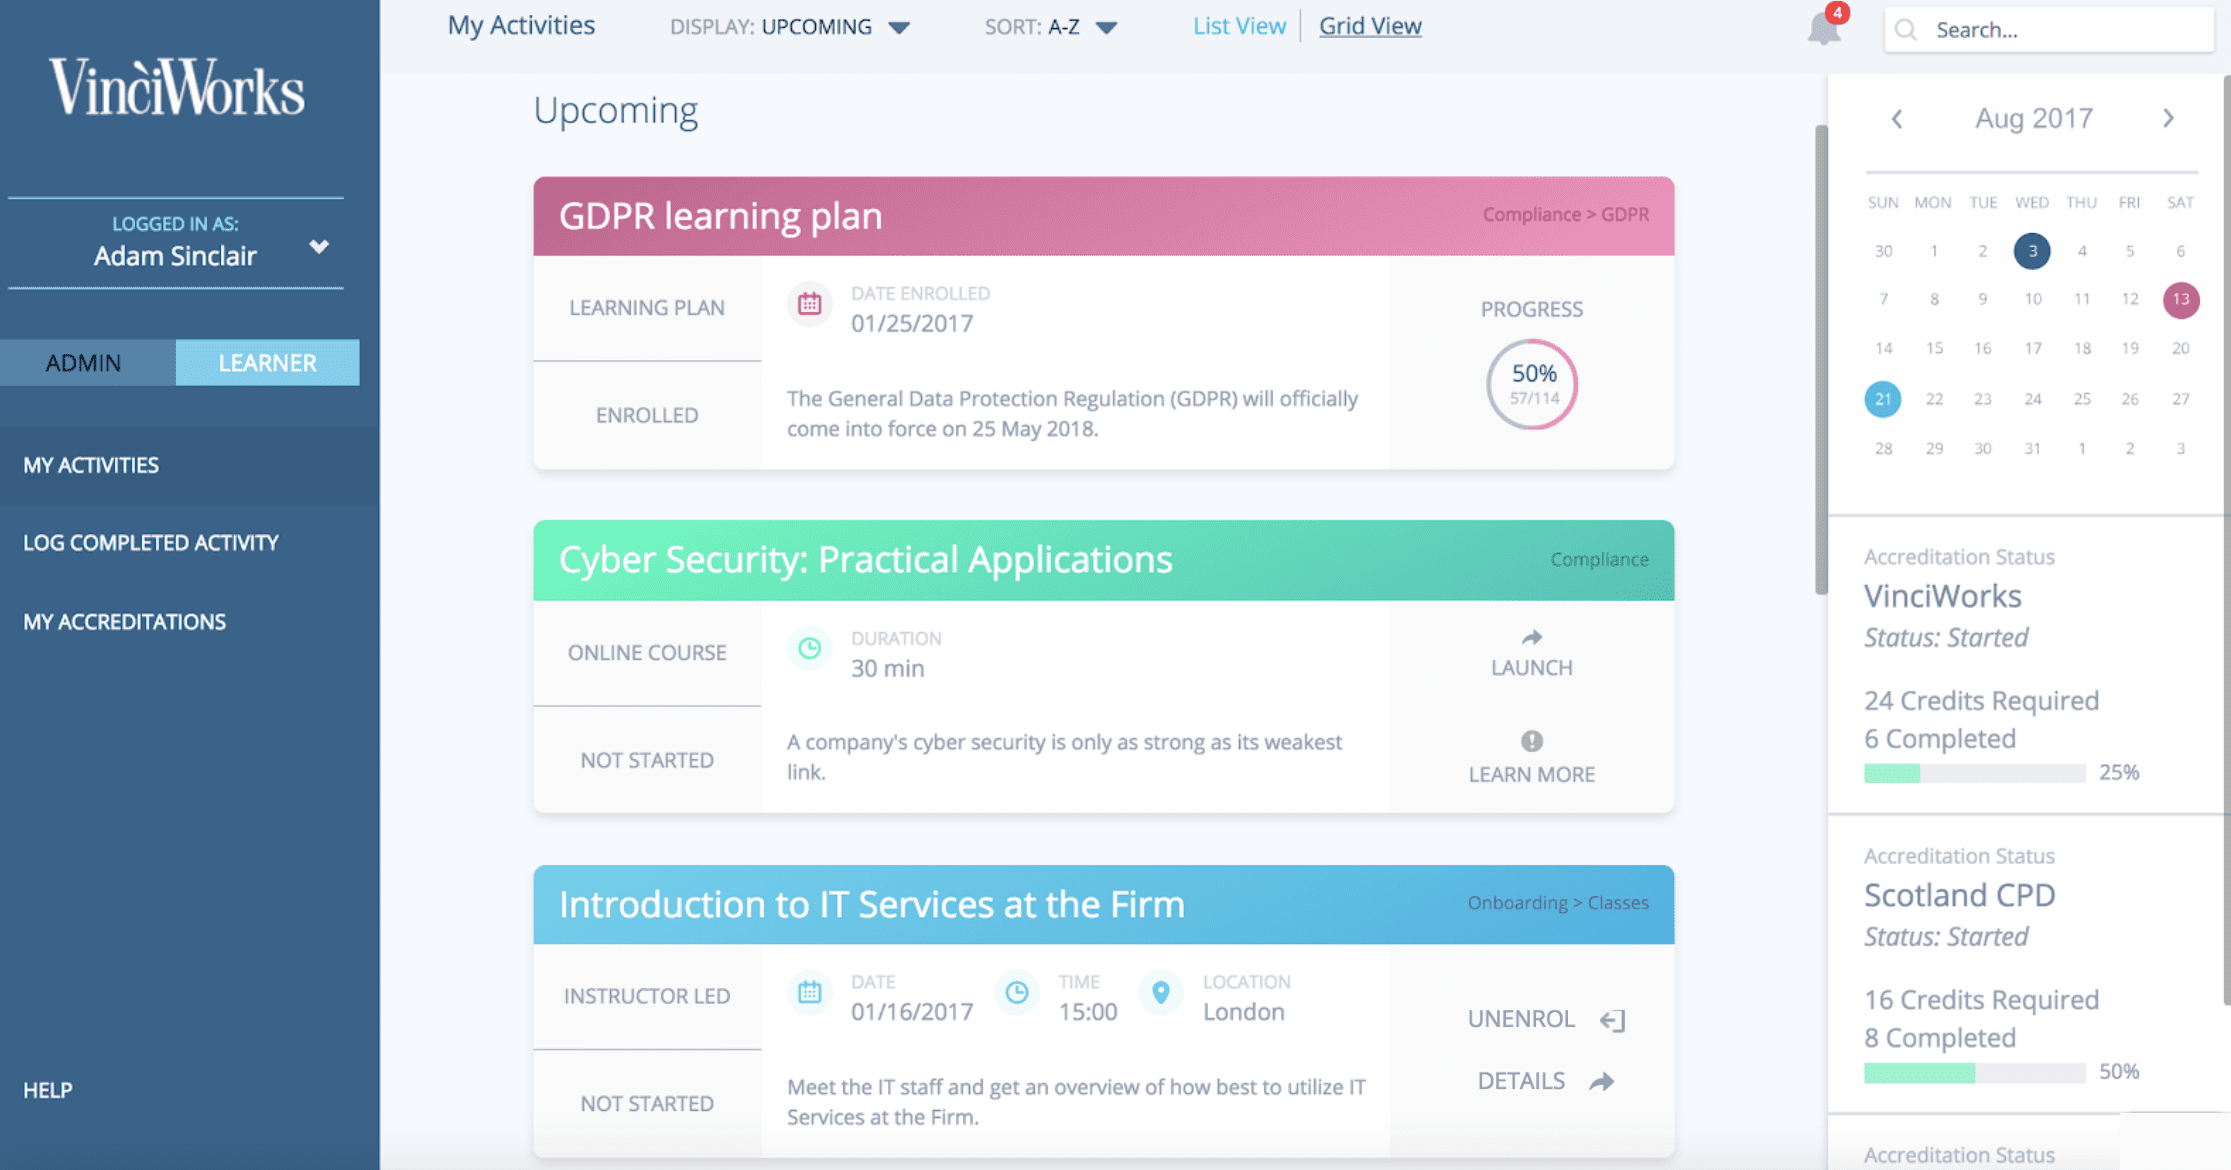Go to previous calendar month
The image size is (2231, 1170).
pos(1897,119)
